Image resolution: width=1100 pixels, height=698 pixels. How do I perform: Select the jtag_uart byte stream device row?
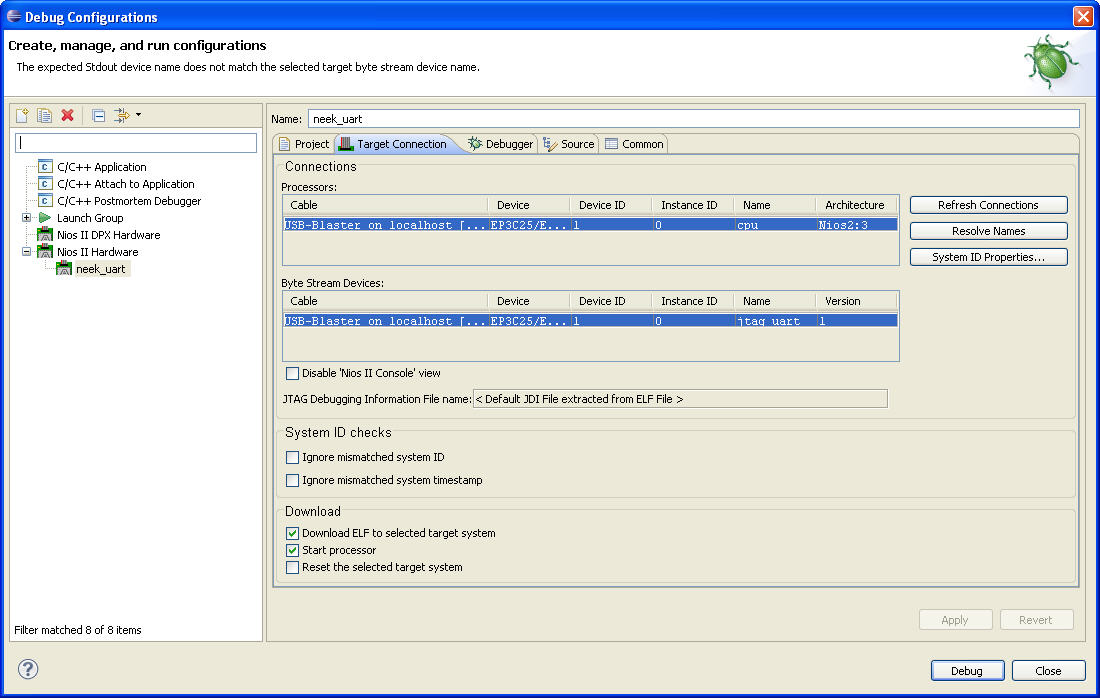point(590,321)
